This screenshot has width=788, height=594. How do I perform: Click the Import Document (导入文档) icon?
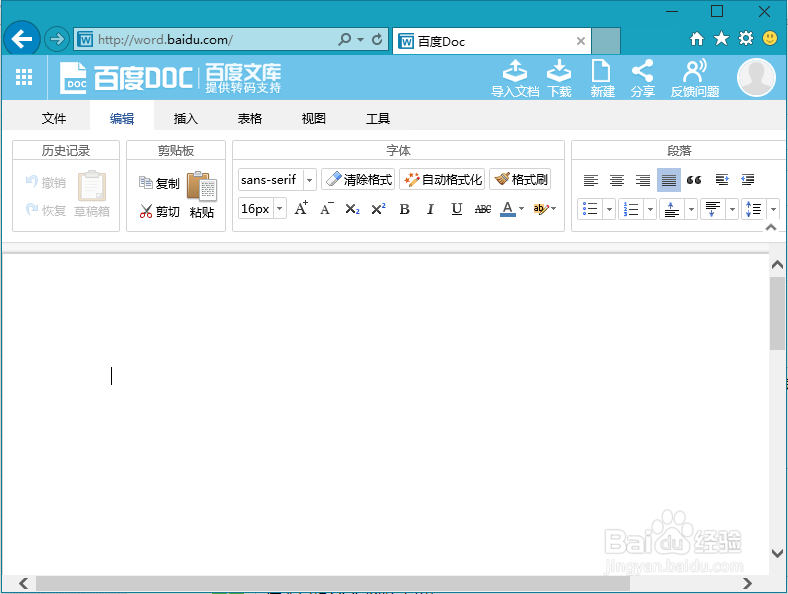click(x=515, y=78)
